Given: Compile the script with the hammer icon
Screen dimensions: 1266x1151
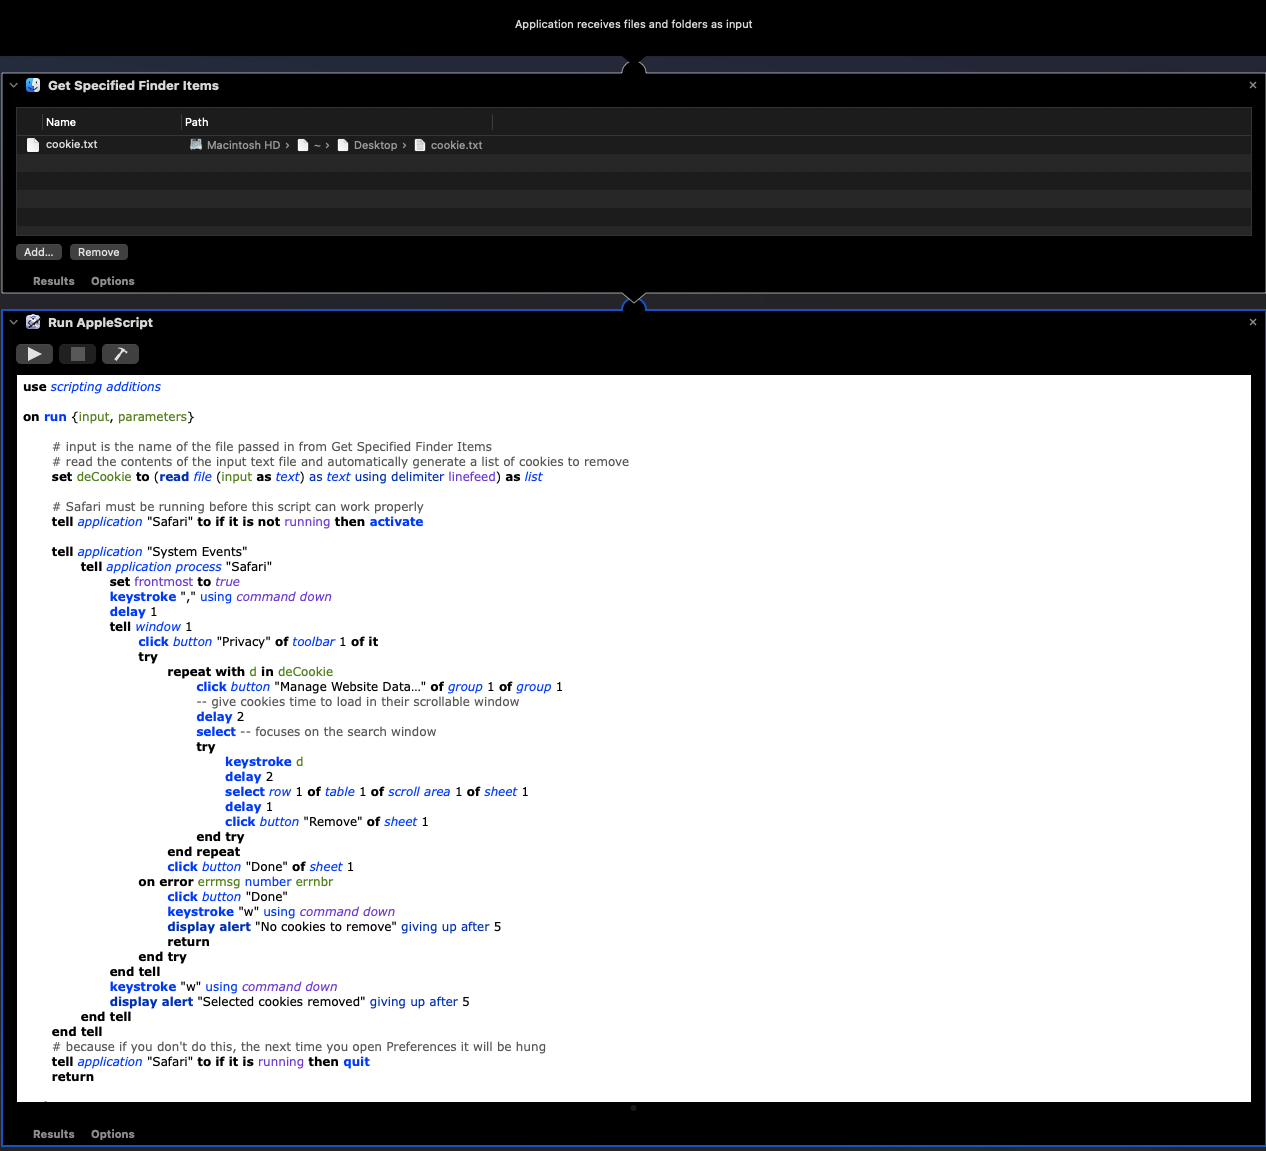Looking at the screenshot, I should click(x=120, y=354).
